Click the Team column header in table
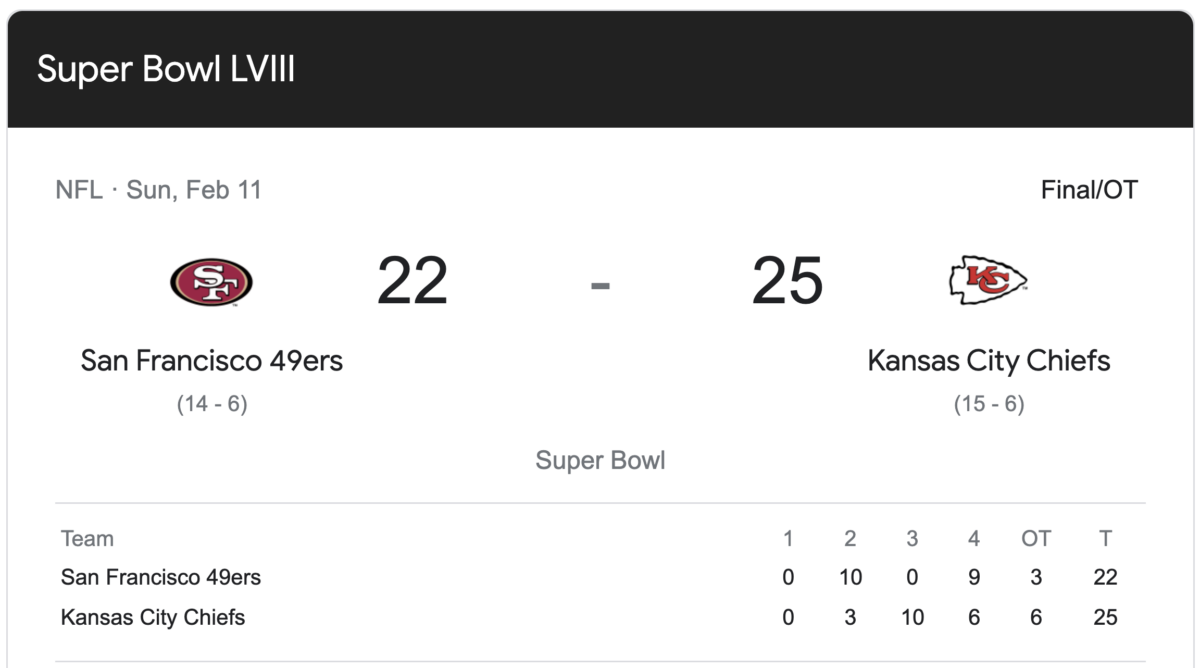This screenshot has width=1200, height=668. click(x=87, y=539)
